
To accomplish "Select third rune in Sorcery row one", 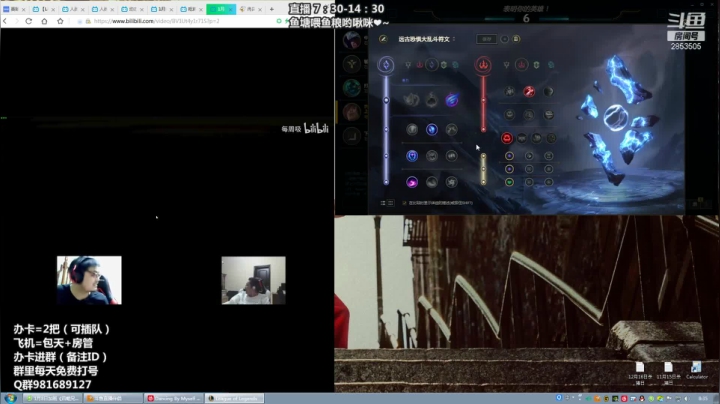I will pos(452,129).
